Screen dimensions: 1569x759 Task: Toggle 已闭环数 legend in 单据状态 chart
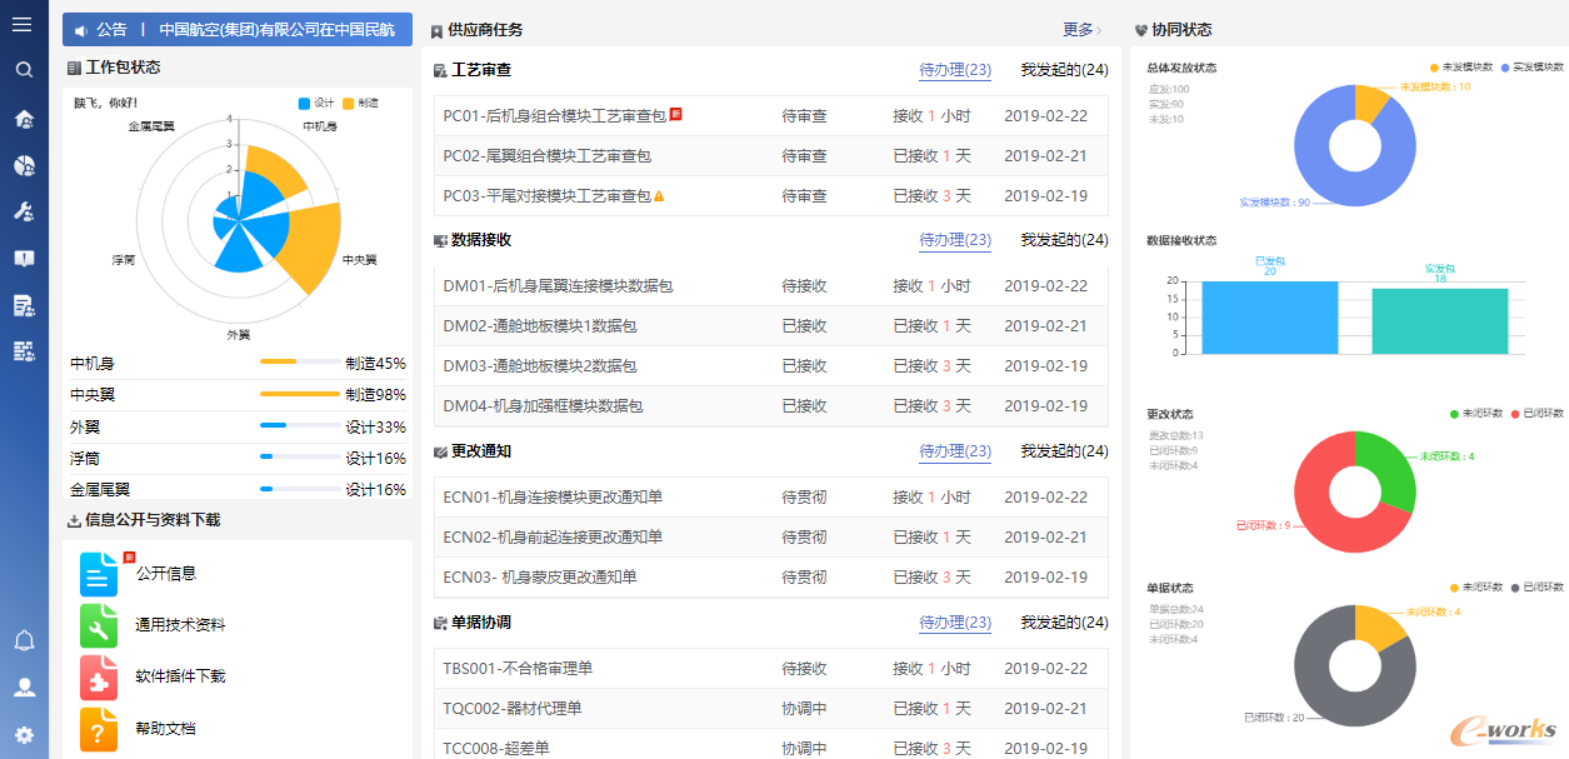pyautogui.click(x=1537, y=587)
